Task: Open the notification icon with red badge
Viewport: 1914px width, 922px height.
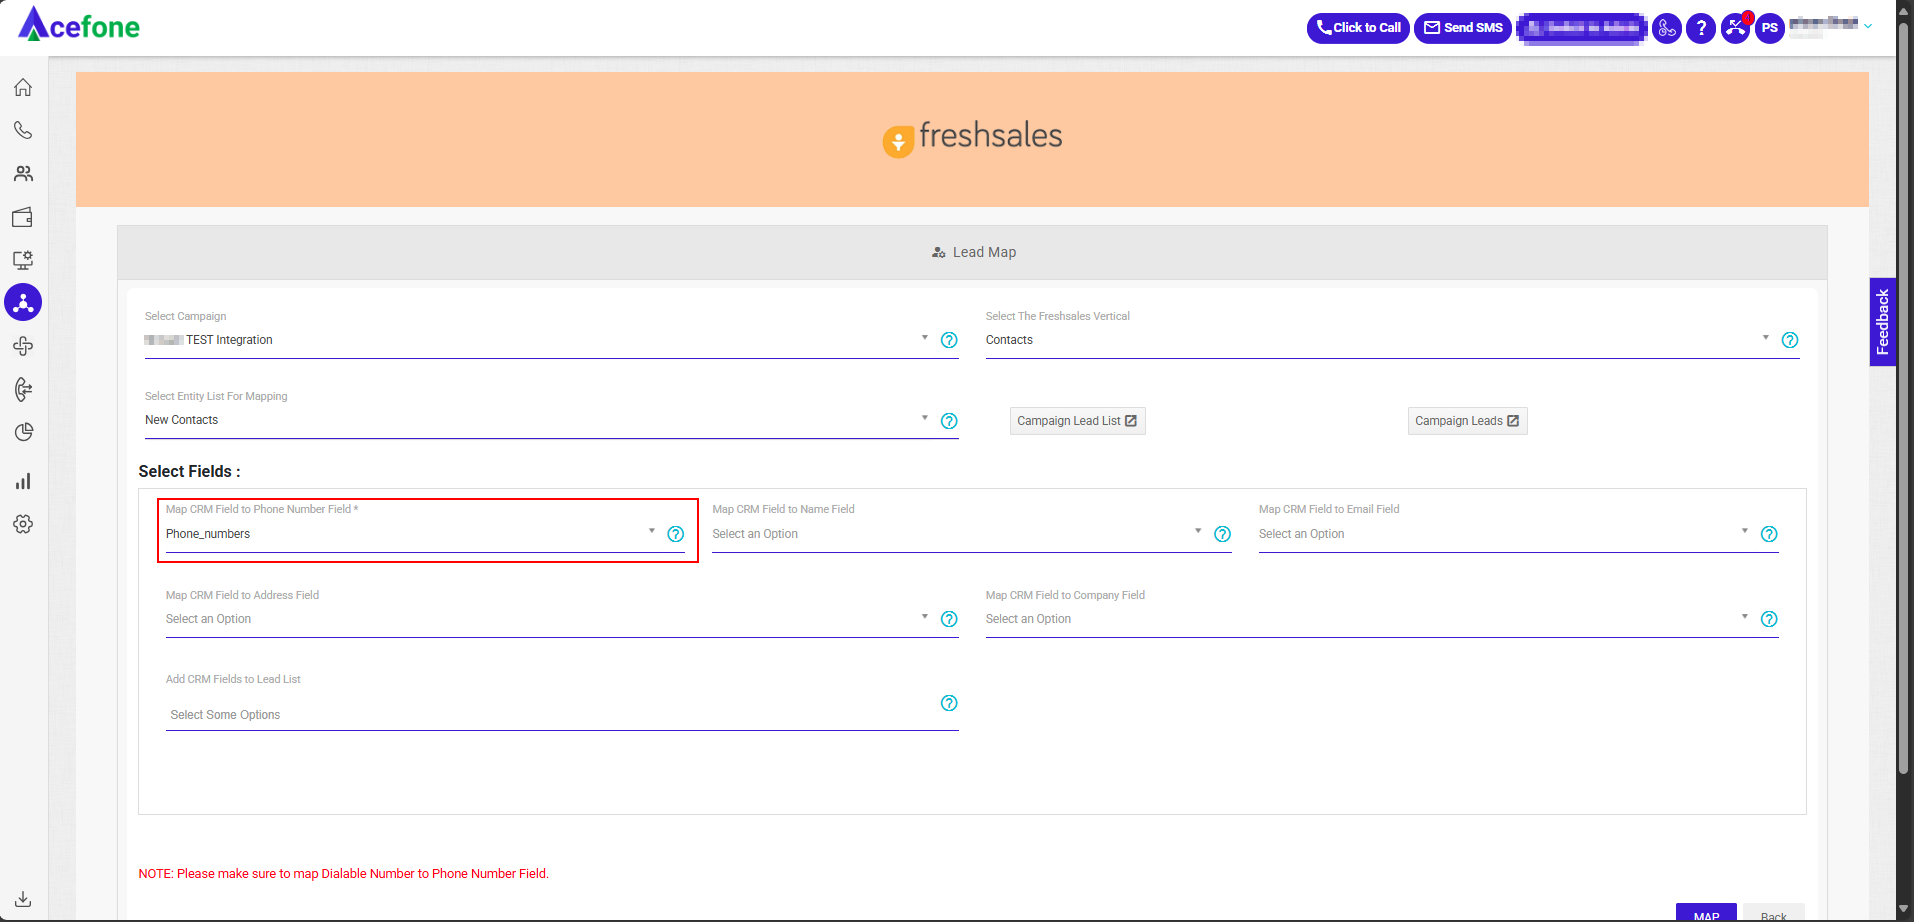Action: click(1736, 28)
